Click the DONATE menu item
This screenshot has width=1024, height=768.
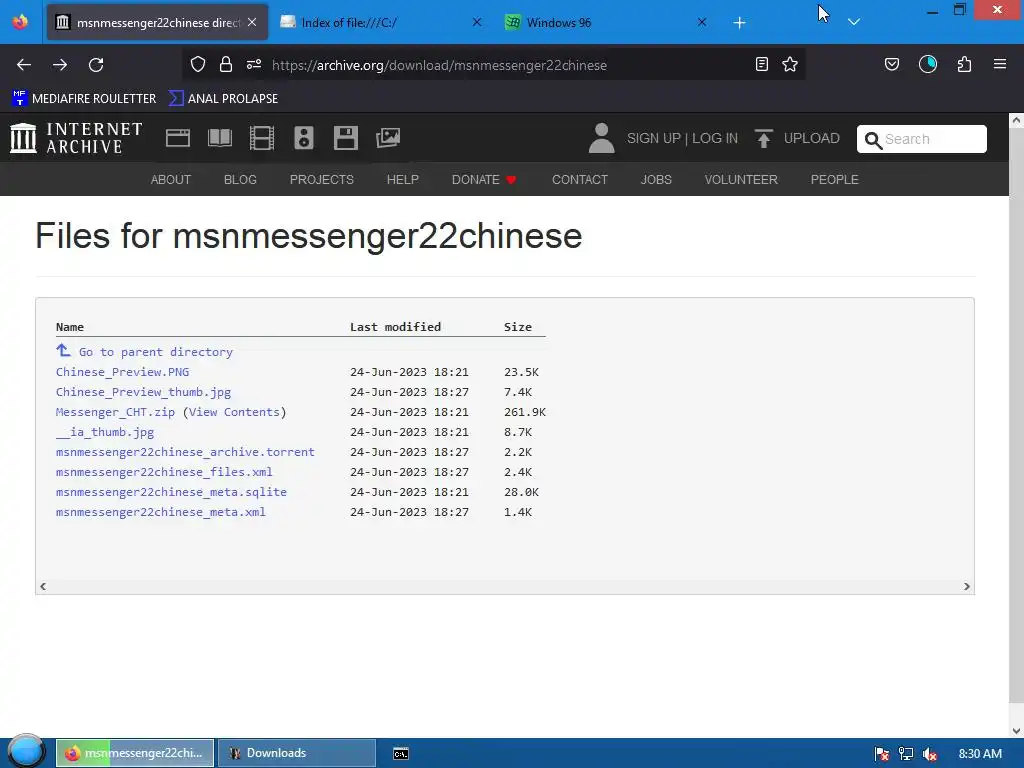(484, 180)
